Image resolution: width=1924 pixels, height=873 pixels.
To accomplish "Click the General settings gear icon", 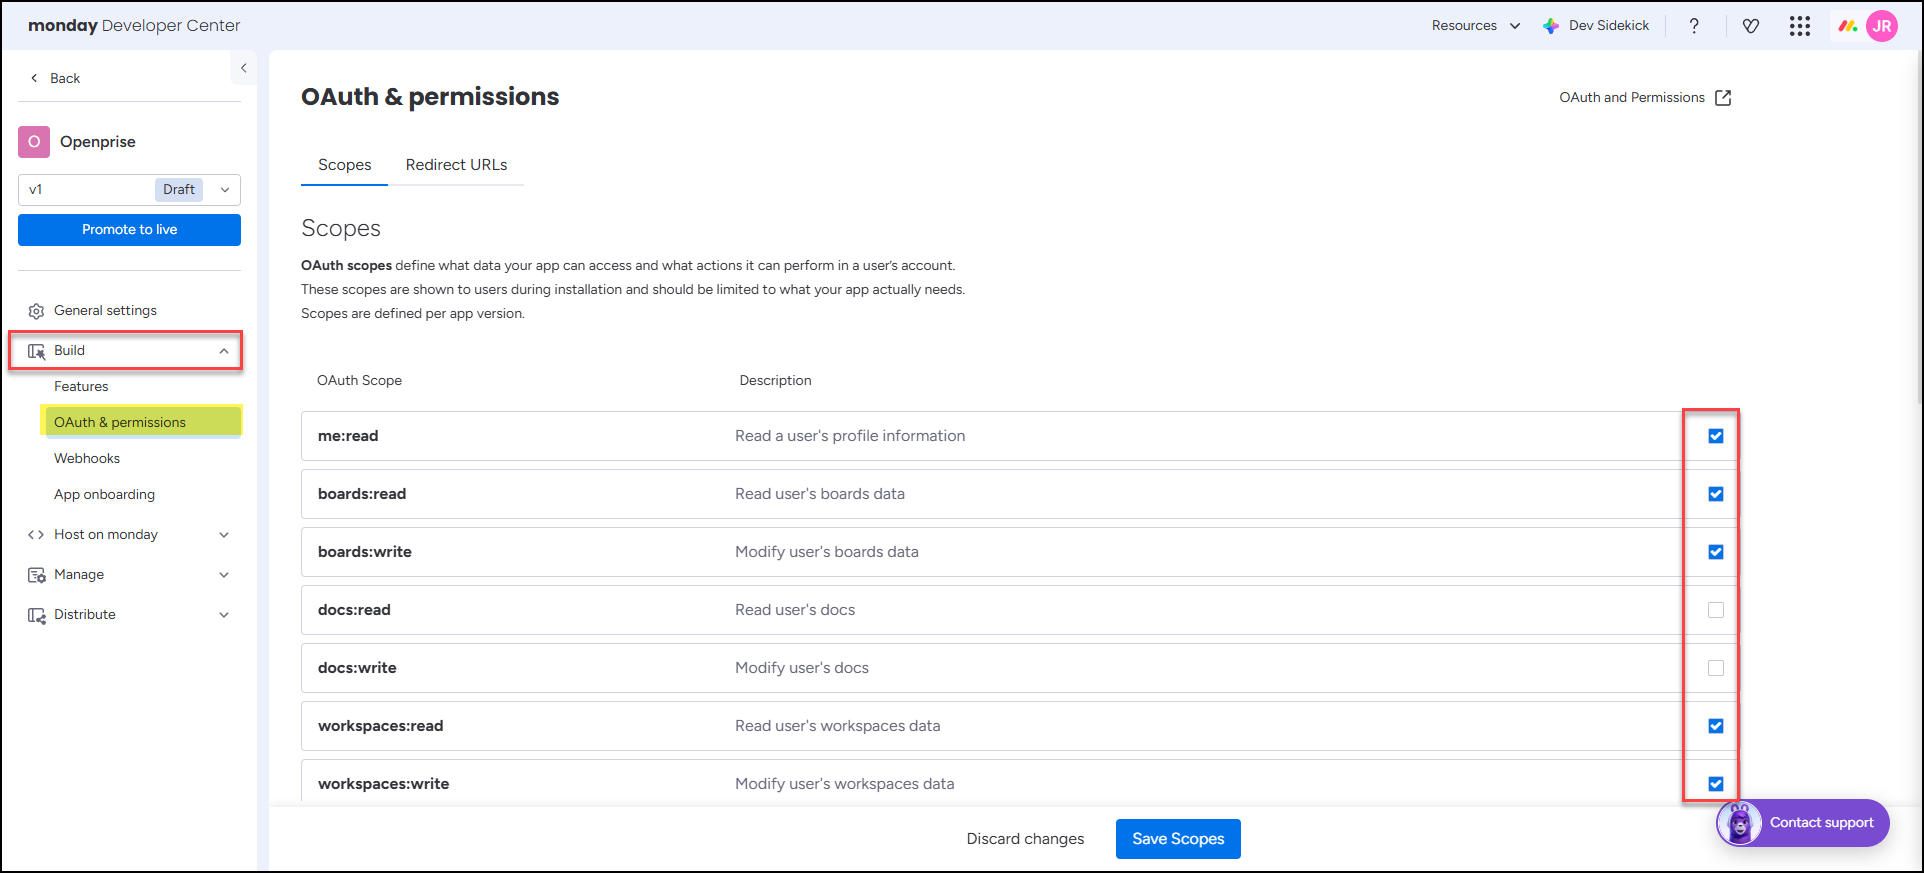I will 36,311.
